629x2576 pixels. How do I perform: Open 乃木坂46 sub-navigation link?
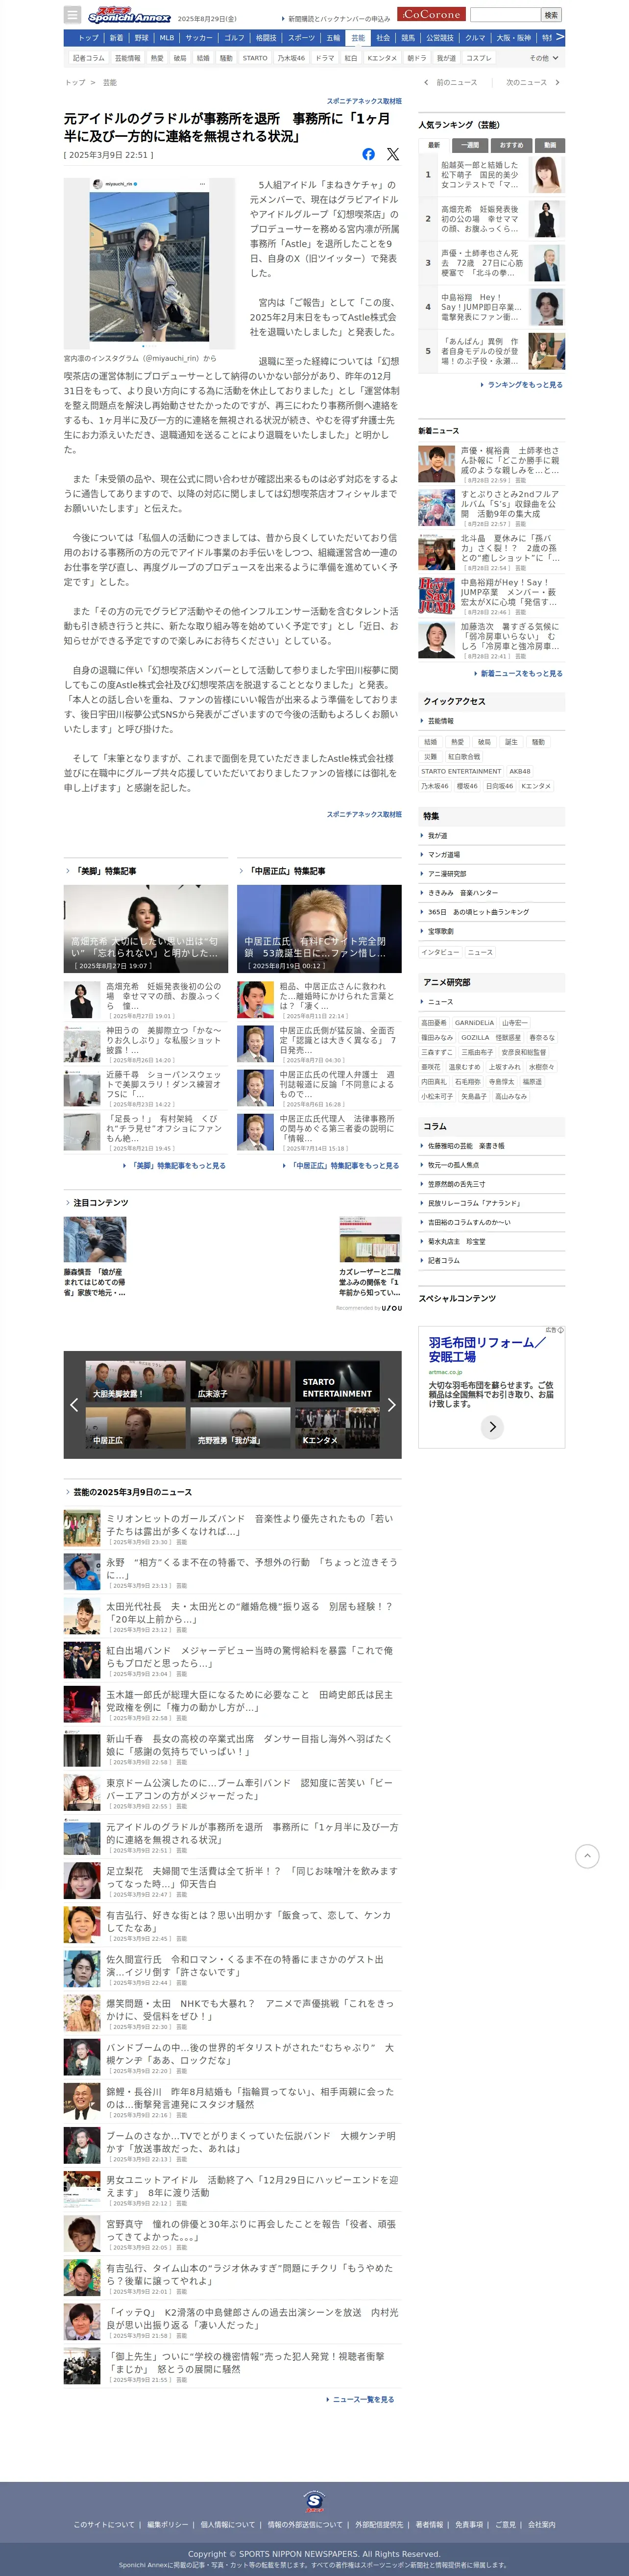292,58
